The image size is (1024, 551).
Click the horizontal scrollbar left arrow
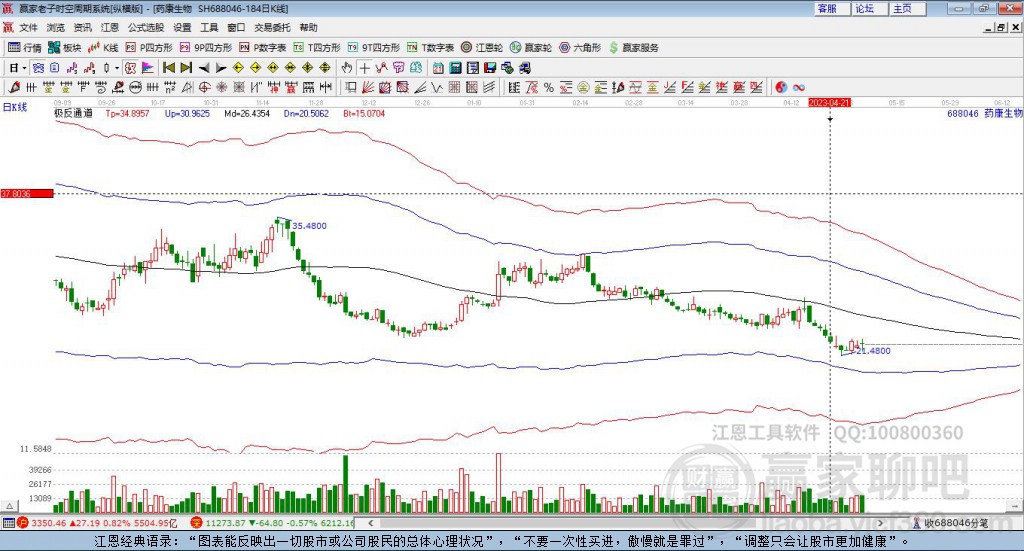pyautogui.click(x=371, y=523)
